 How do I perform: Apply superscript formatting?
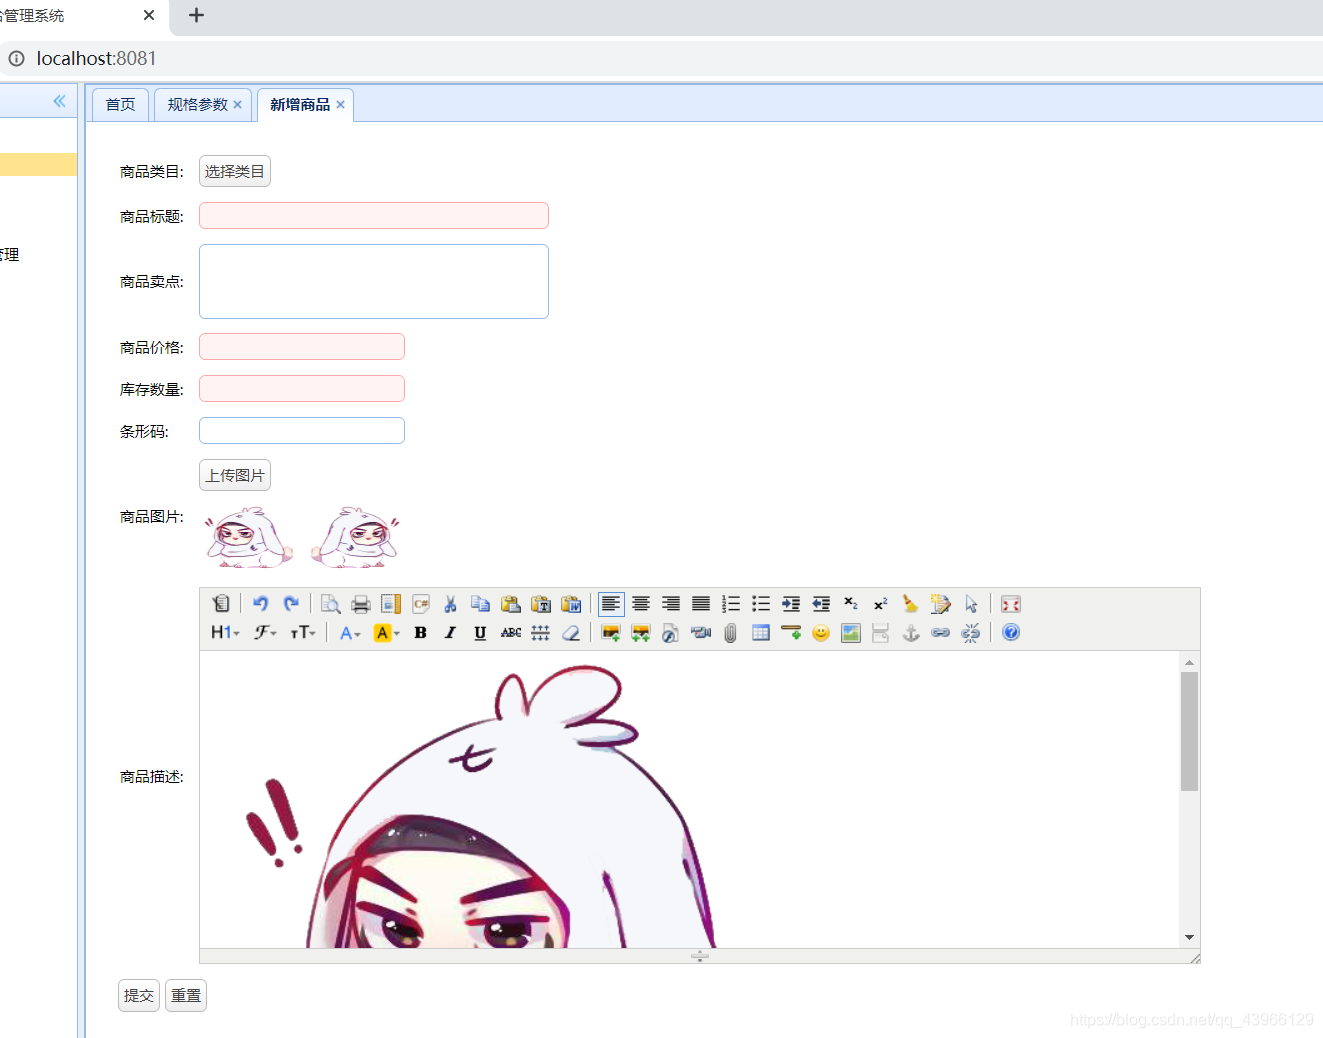[881, 604]
